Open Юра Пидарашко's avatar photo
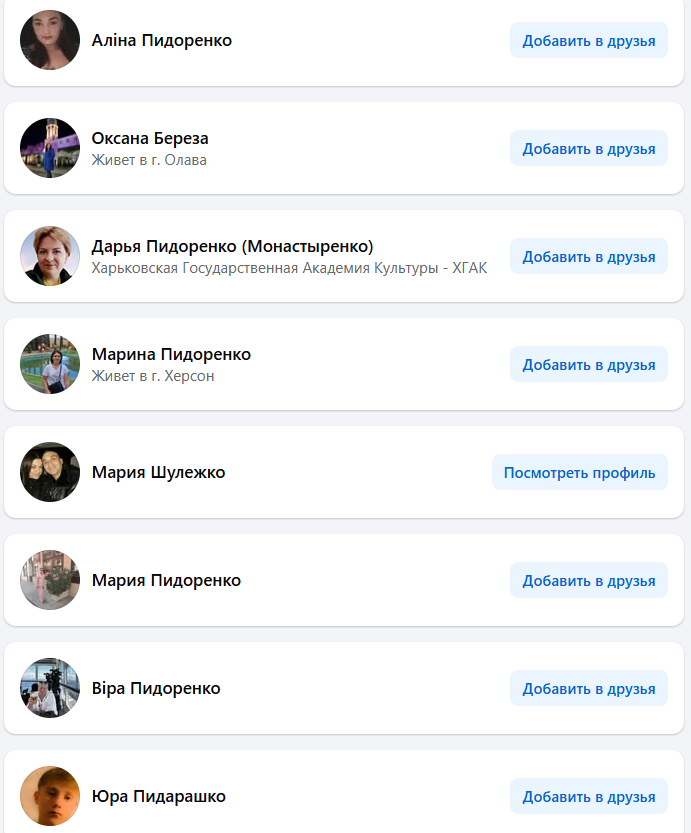 click(50, 796)
